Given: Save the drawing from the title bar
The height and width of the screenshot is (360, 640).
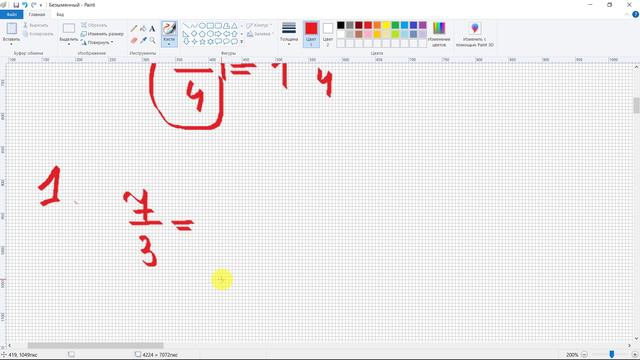Looking at the screenshot, I should point(16,5).
